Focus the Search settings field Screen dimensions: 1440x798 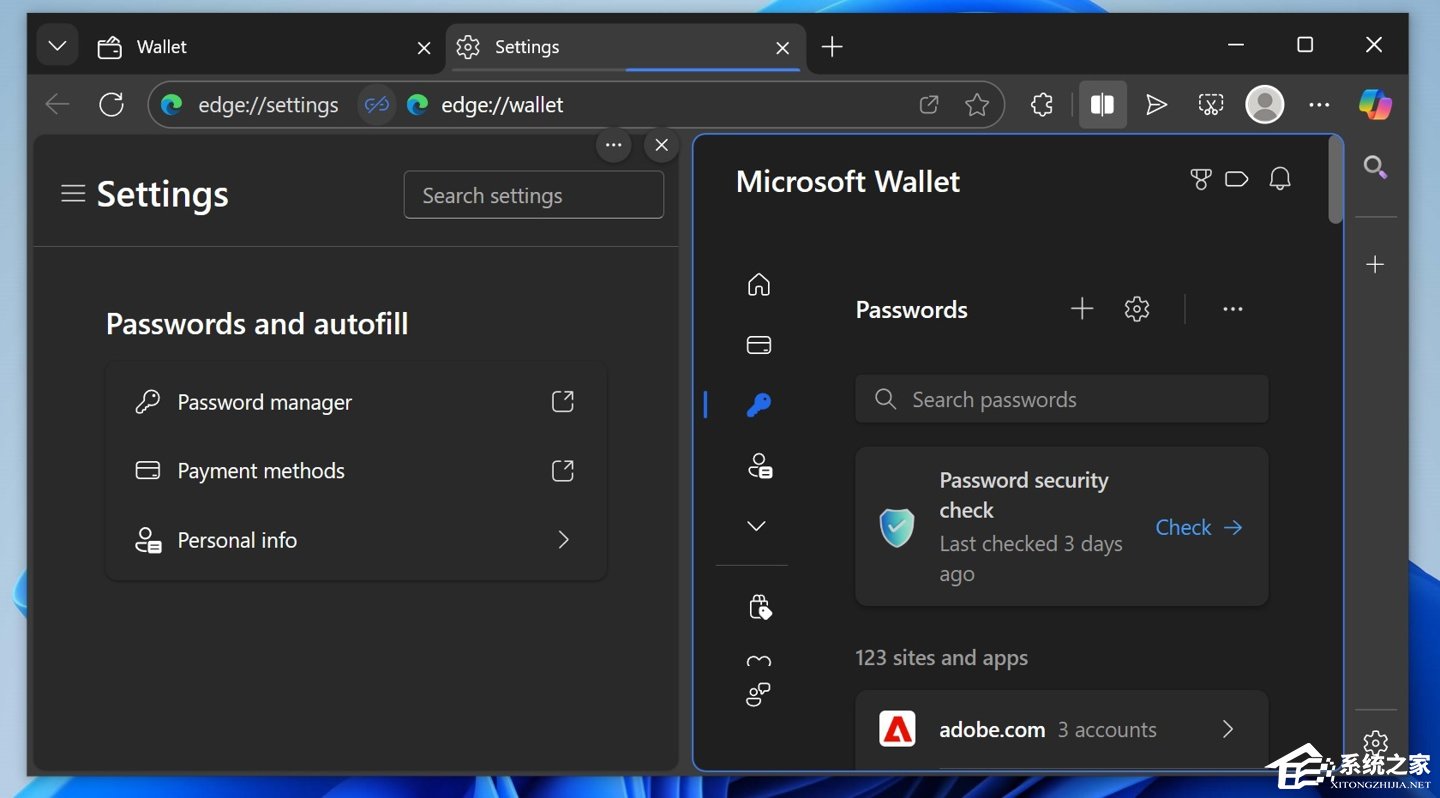pyautogui.click(x=534, y=195)
